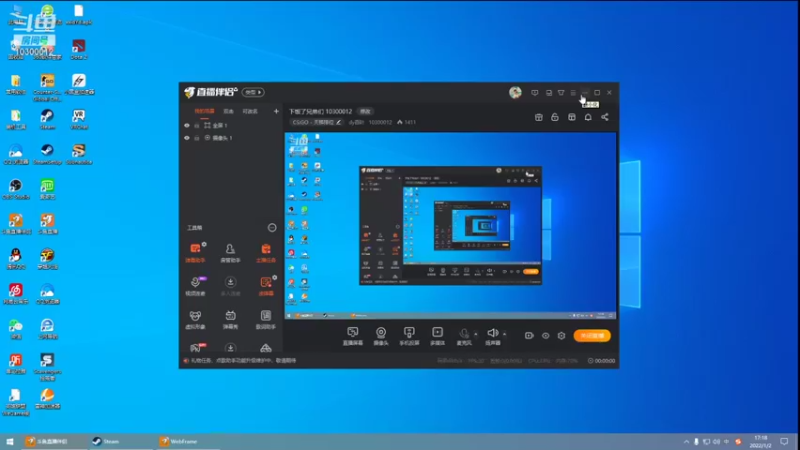Click the 修改 button beside the stream title

point(365,111)
